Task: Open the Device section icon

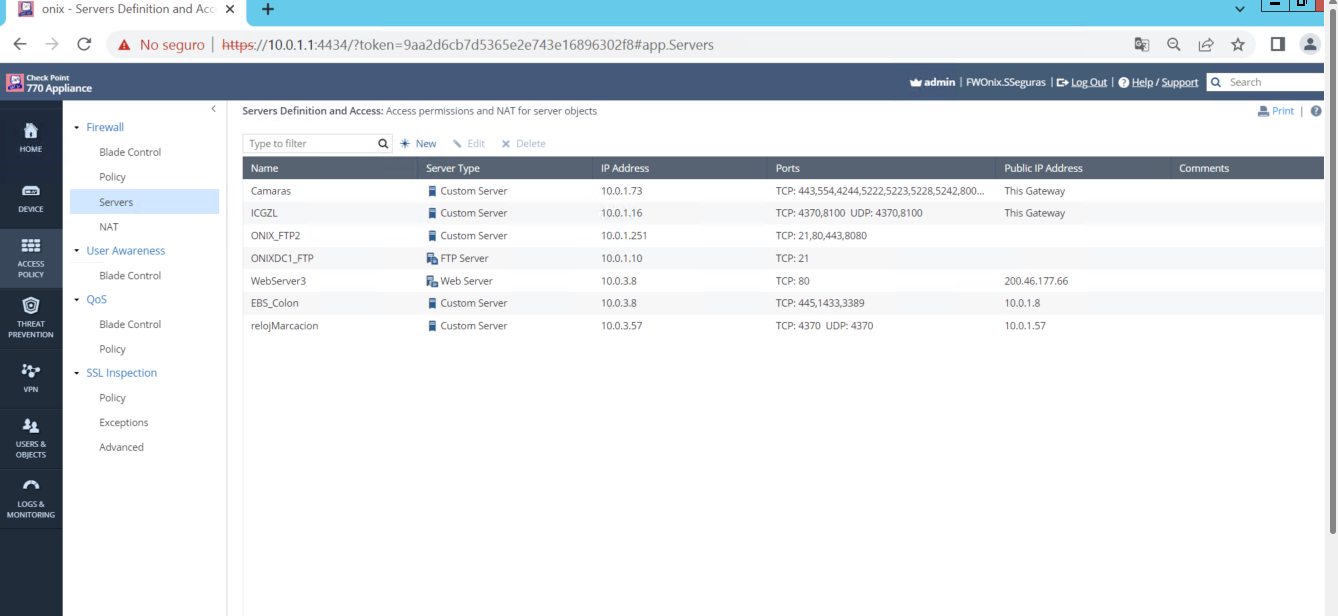Action: coord(31,197)
